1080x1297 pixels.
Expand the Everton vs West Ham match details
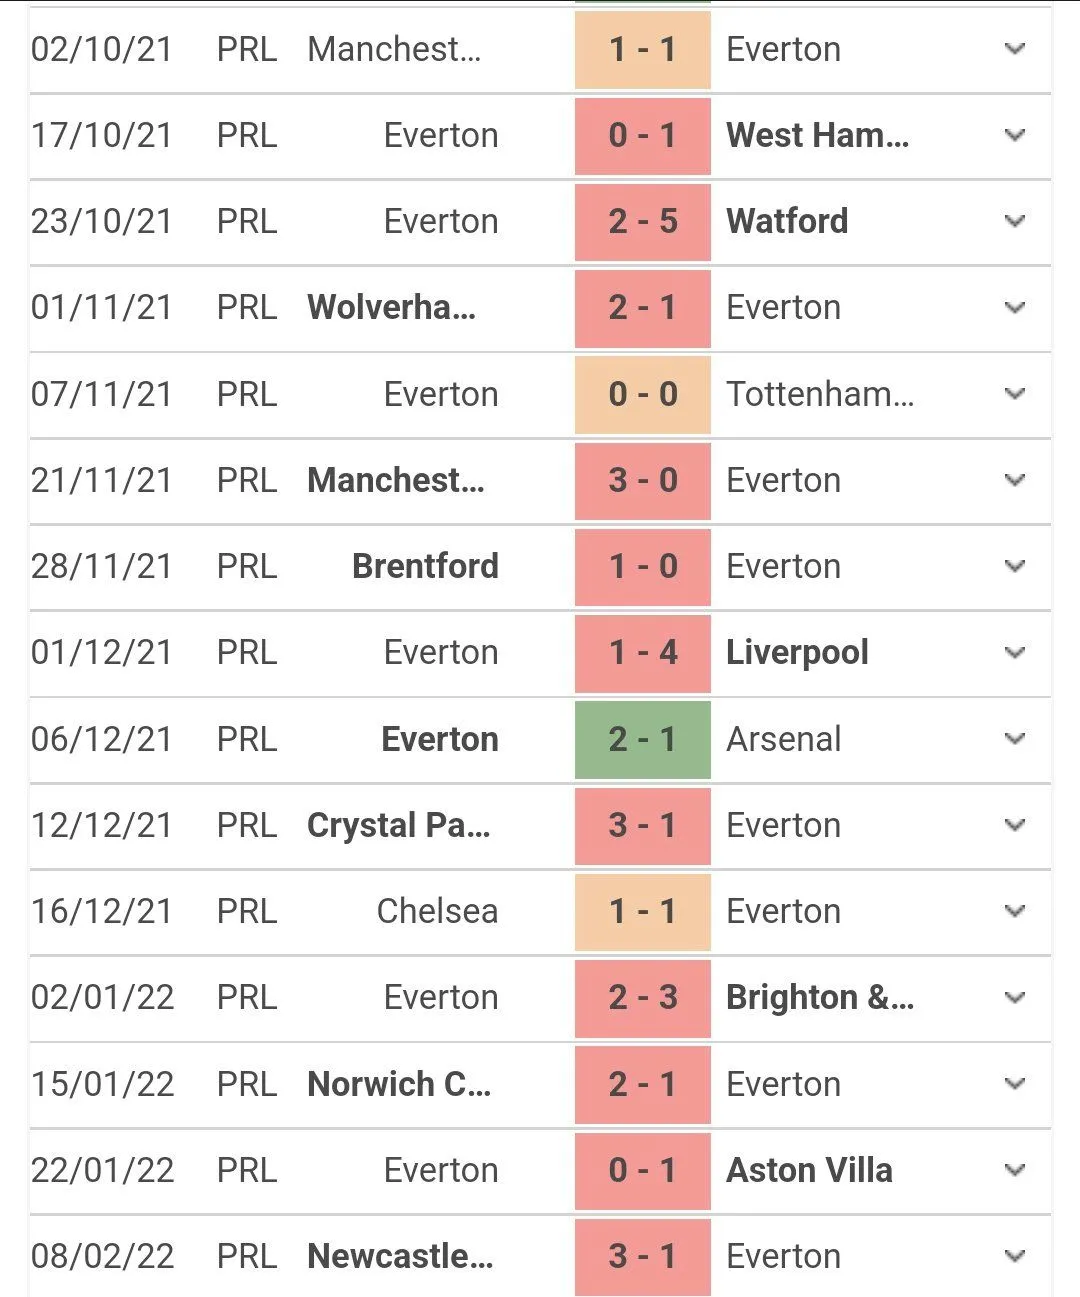click(x=1015, y=135)
